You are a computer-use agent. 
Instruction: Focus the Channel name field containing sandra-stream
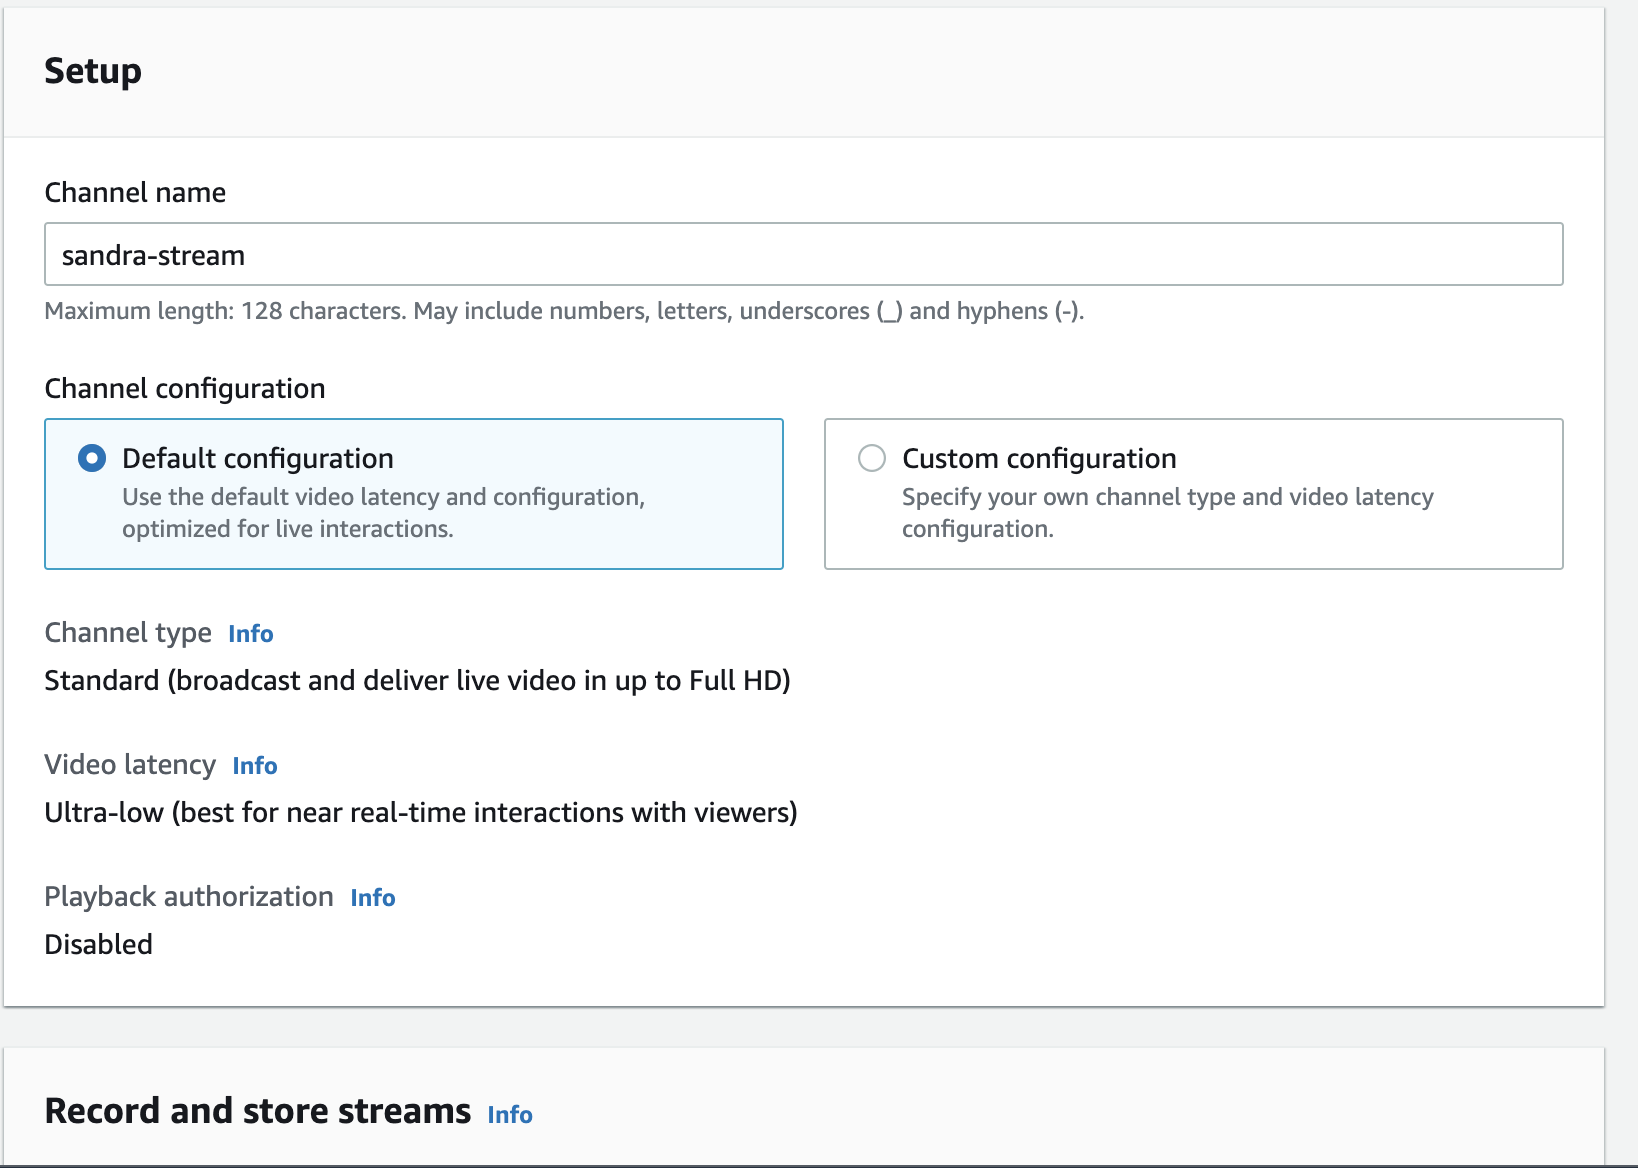(x=804, y=254)
